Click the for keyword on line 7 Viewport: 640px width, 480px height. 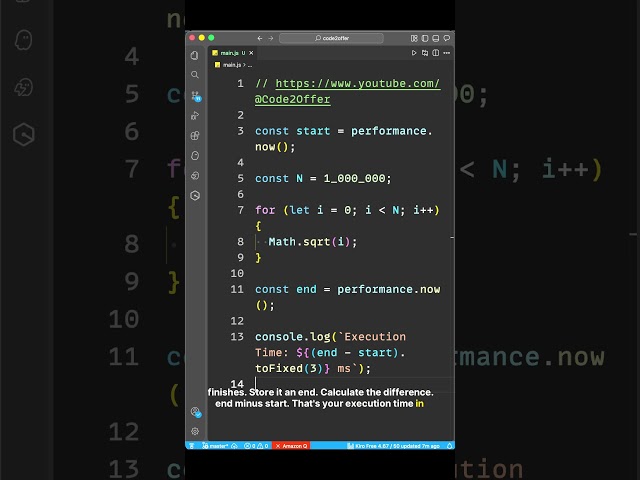(x=265, y=210)
